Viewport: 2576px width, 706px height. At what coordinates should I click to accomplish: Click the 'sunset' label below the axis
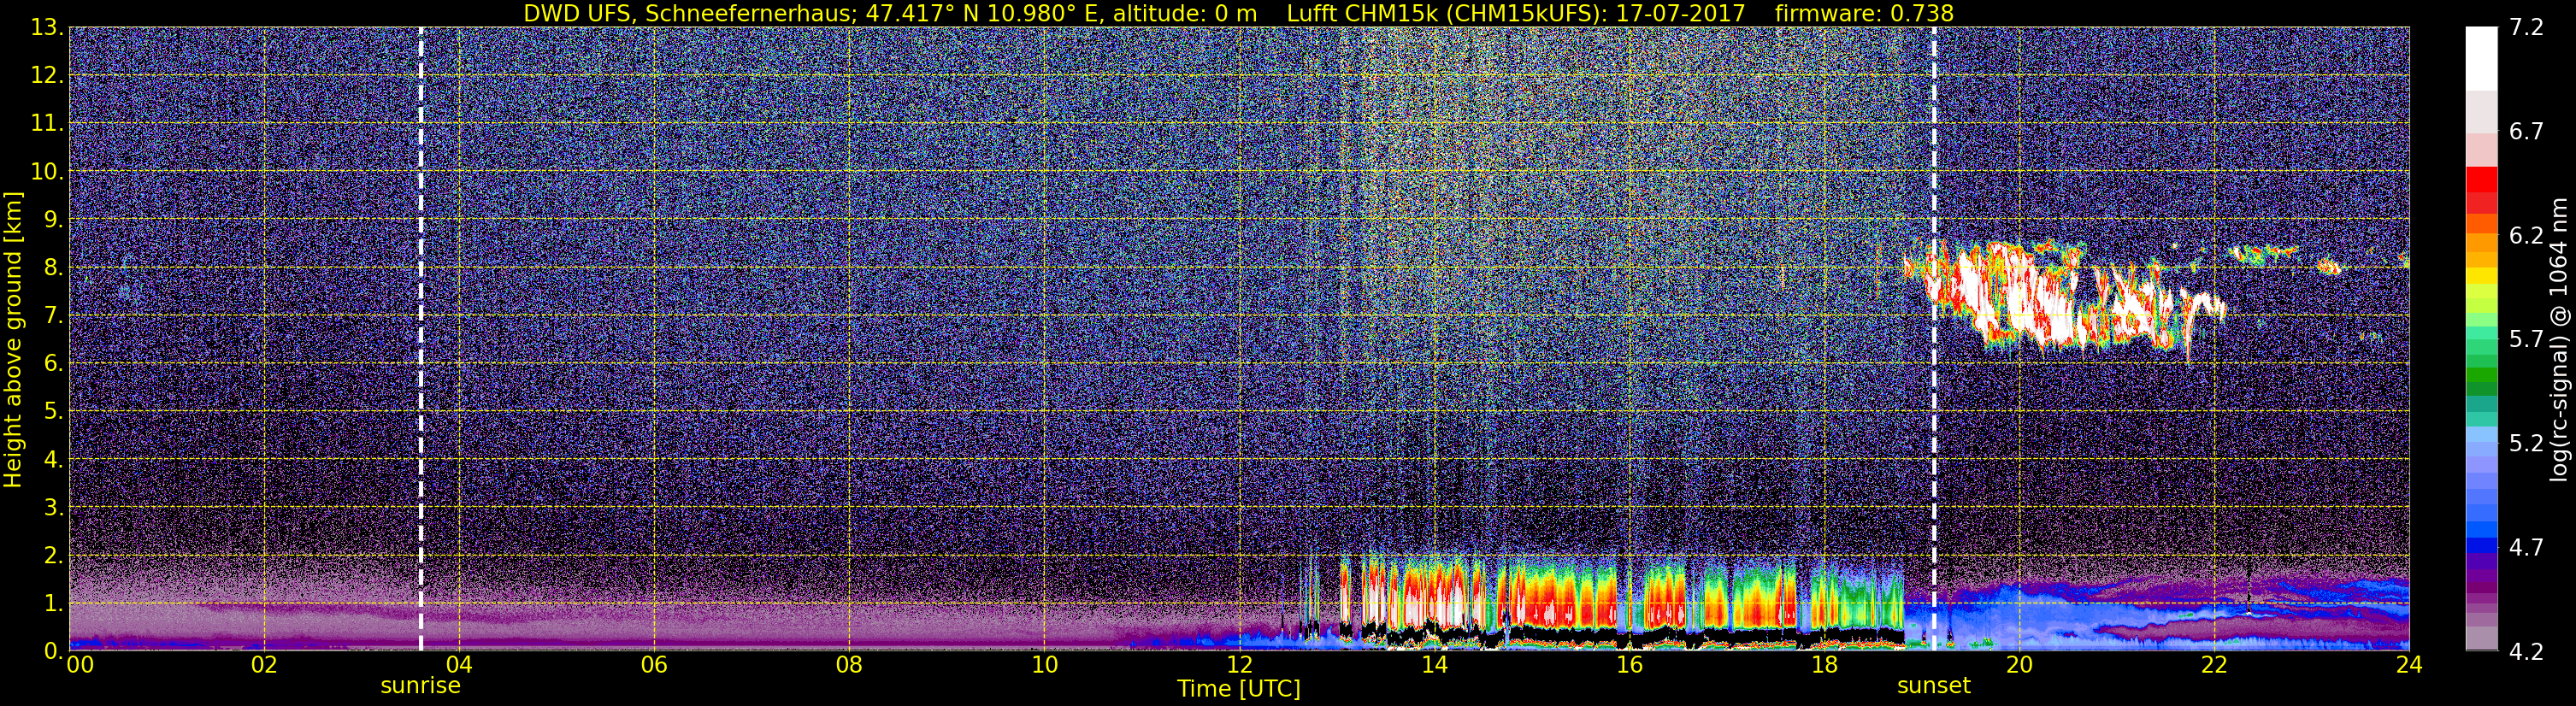[x=1934, y=686]
